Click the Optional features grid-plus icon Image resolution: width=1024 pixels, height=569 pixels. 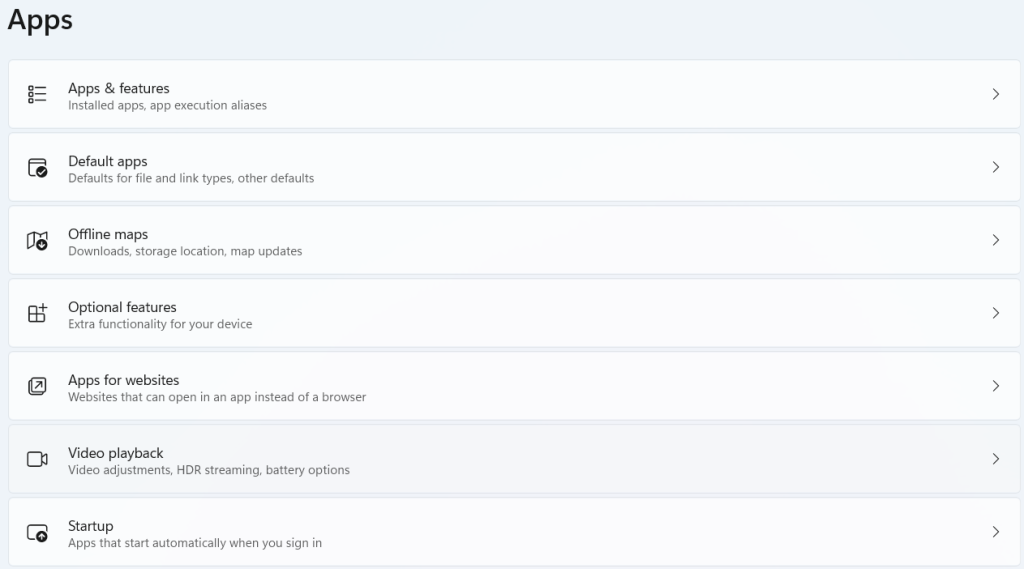point(37,313)
